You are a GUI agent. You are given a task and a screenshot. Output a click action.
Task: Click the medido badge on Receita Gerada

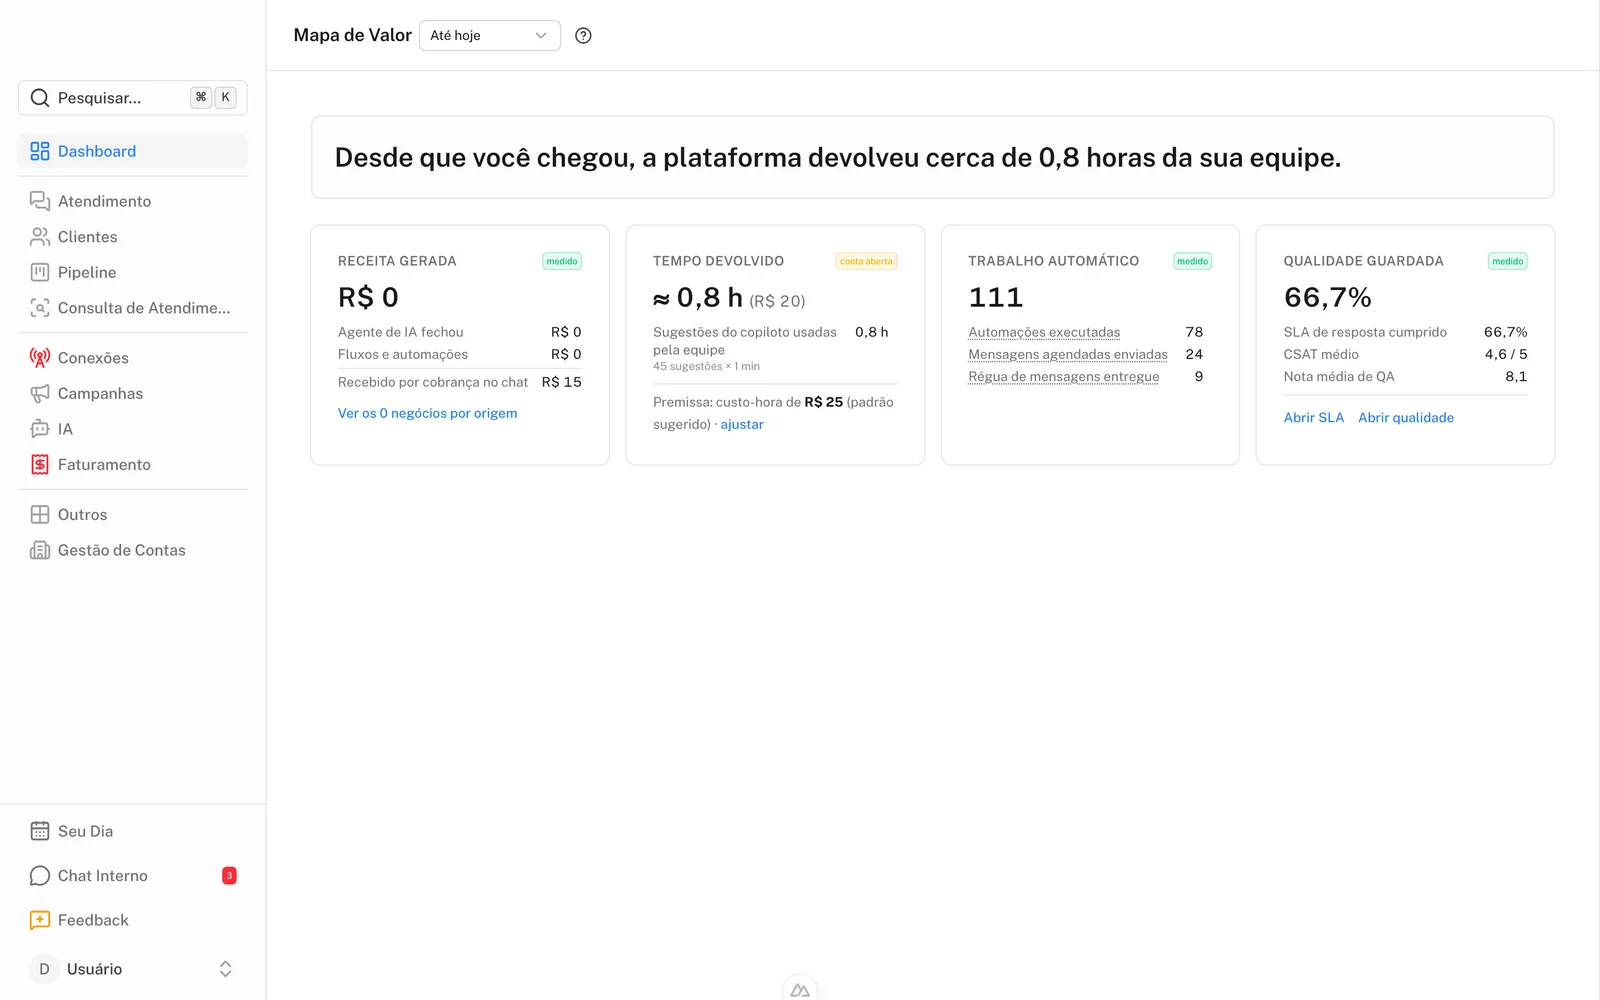tap(562, 261)
